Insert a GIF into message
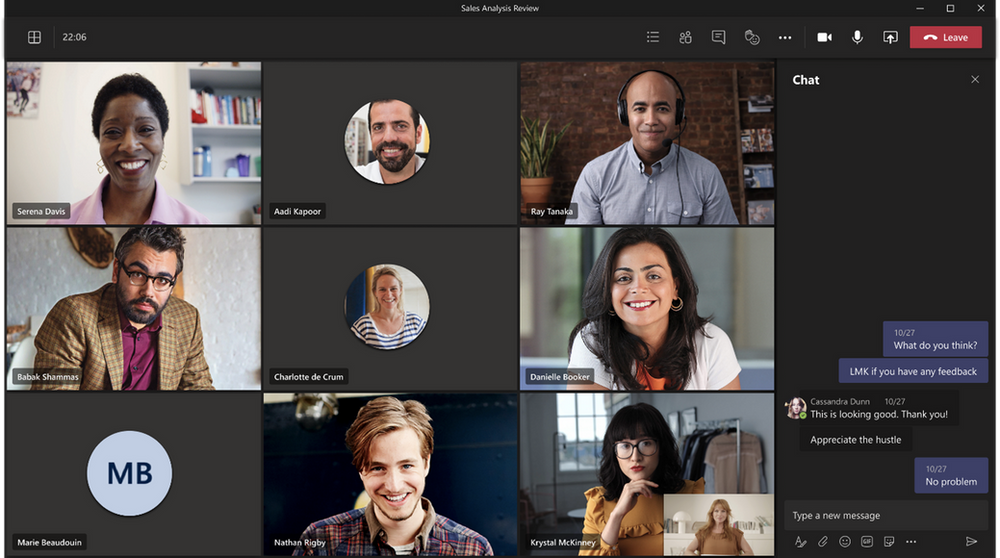 pyautogui.click(x=867, y=541)
